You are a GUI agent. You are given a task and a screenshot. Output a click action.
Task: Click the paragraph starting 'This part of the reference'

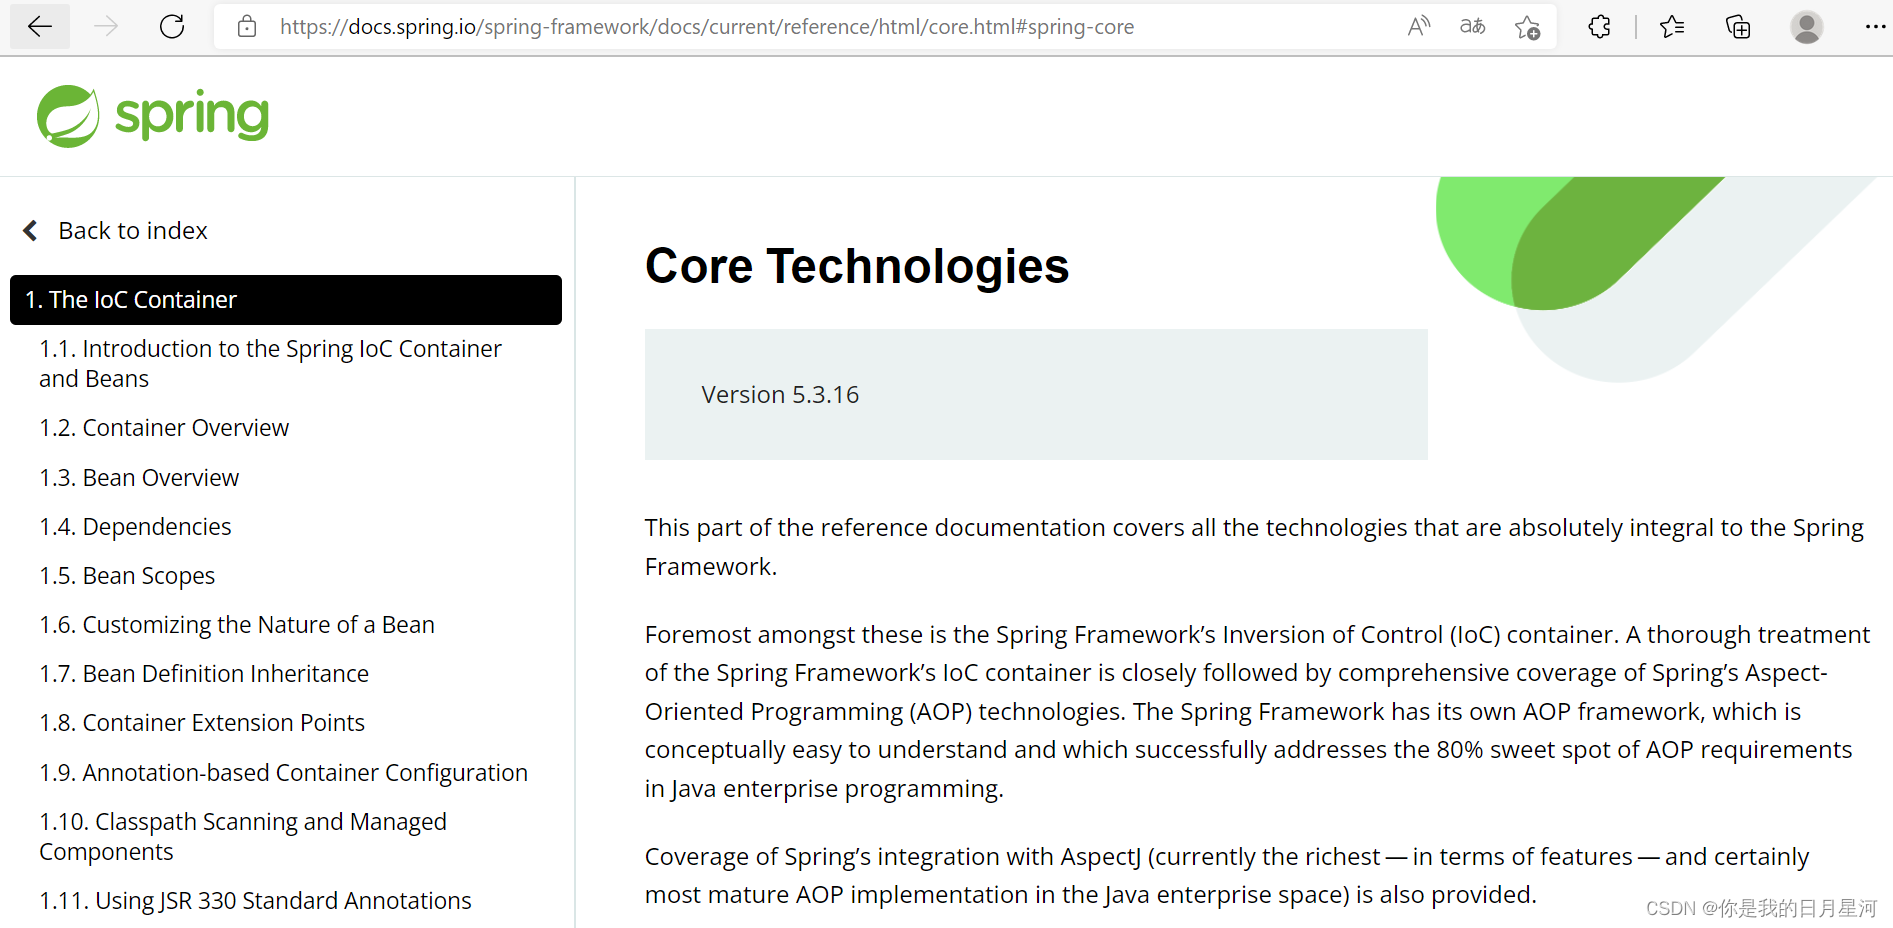click(x=1254, y=547)
